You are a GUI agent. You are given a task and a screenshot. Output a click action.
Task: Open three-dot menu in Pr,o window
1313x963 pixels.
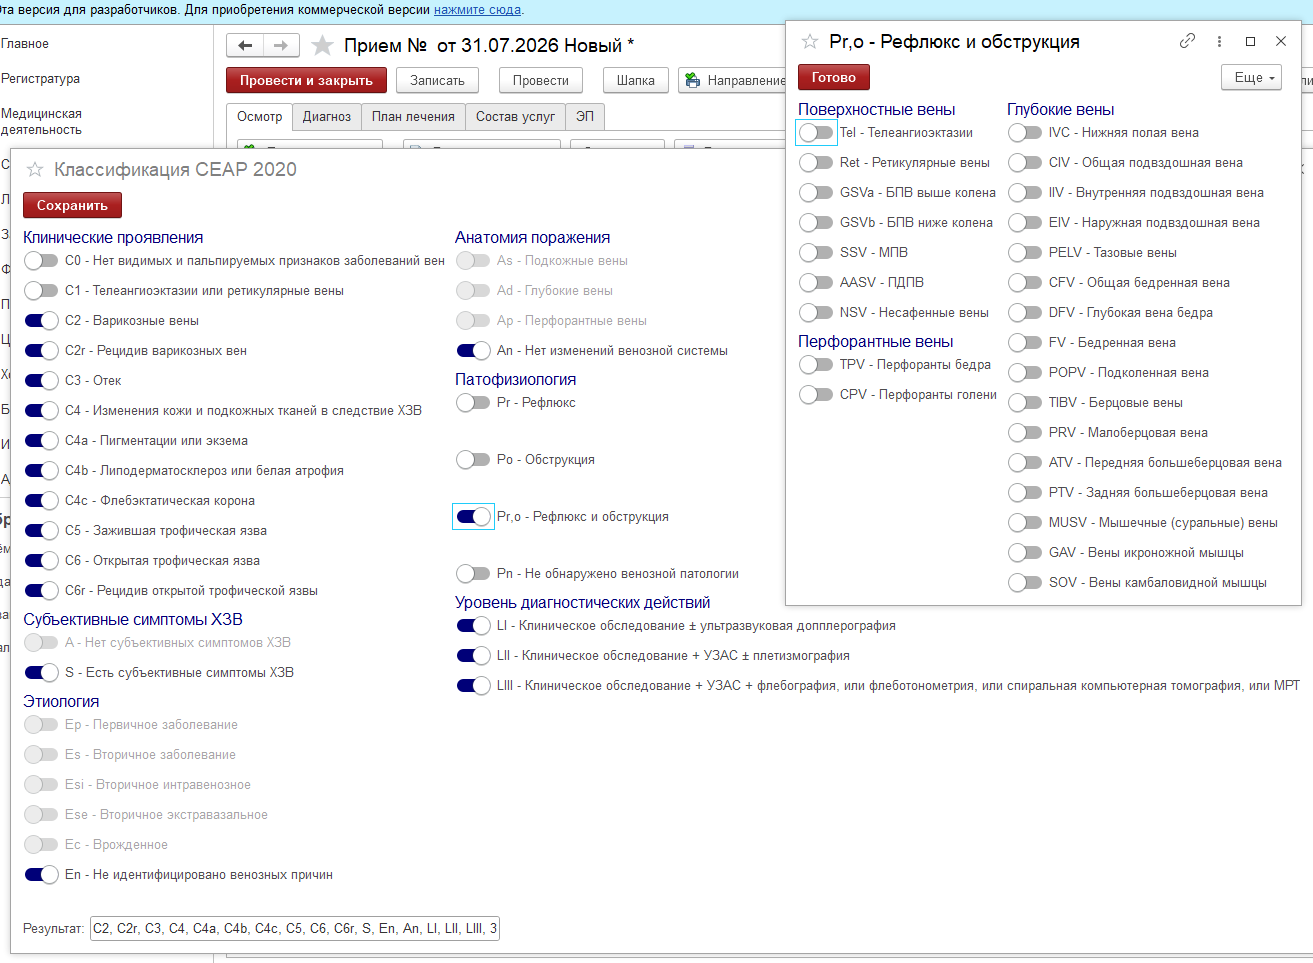click(x=1219, y=41)
